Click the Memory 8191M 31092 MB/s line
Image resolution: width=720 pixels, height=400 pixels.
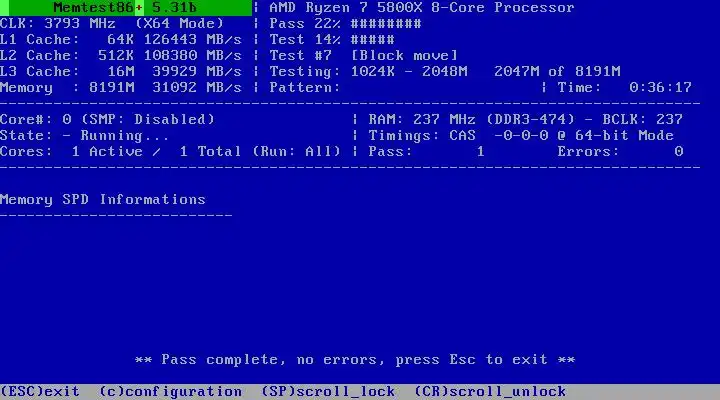point(121,87)
